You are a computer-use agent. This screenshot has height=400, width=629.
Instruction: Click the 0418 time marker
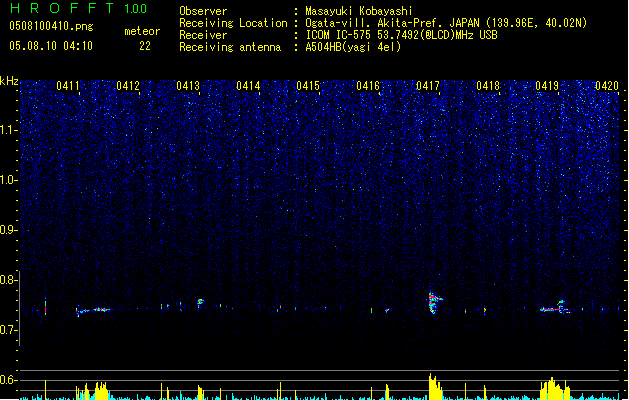tap(488, 86)
